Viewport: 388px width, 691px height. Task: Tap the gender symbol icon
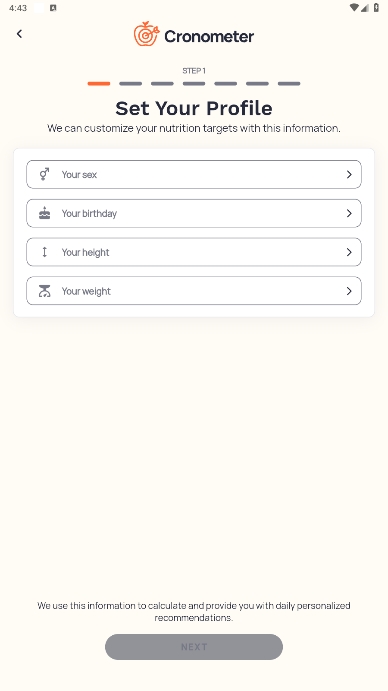coord(44,175)
